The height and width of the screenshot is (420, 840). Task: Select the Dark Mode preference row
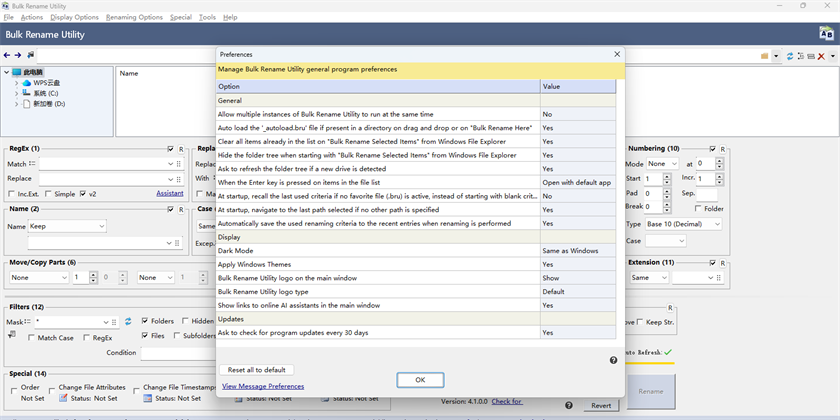click(x=379, y=249)
